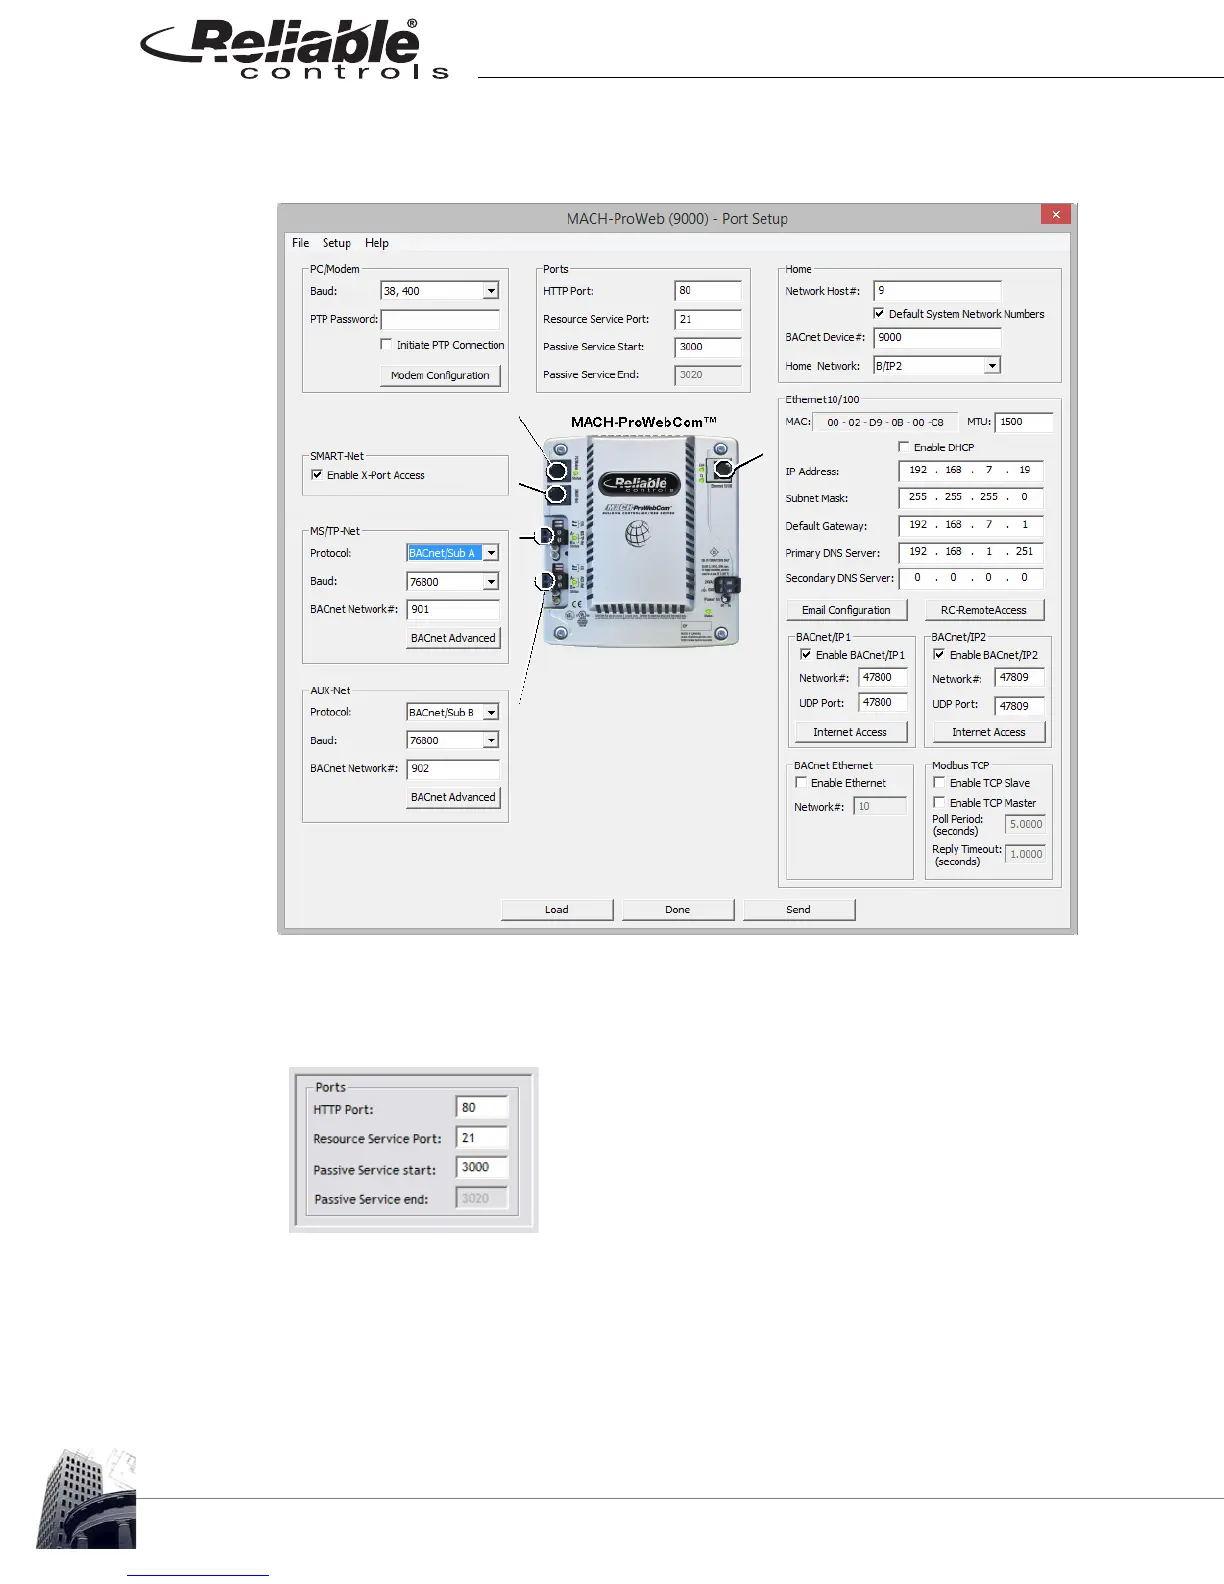Select Passive Service Start field in Port Setup dialog
Image resolution: width=1224 pixels, height=1584 pixels.
pos(708,347)
